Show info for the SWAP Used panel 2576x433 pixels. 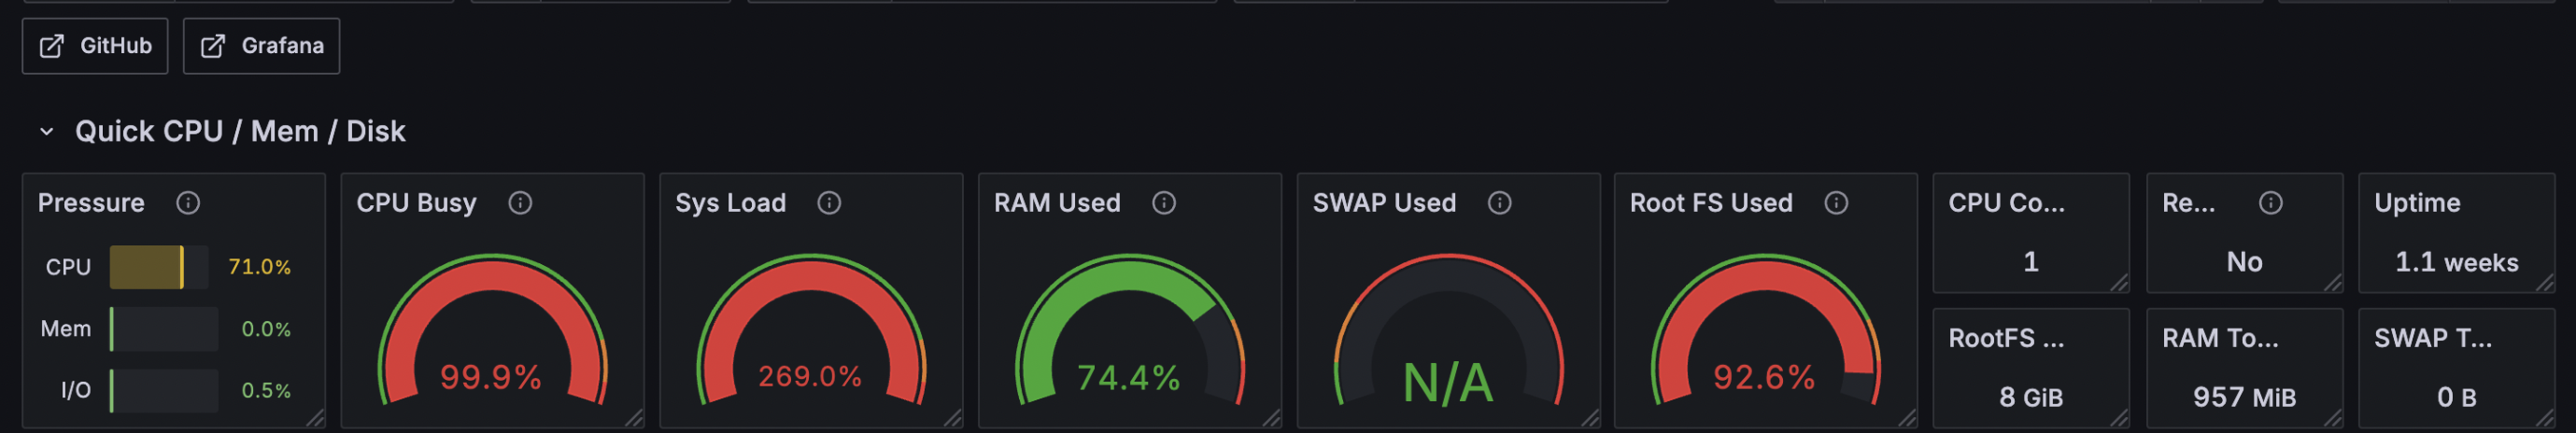[x=1499, y=203]
